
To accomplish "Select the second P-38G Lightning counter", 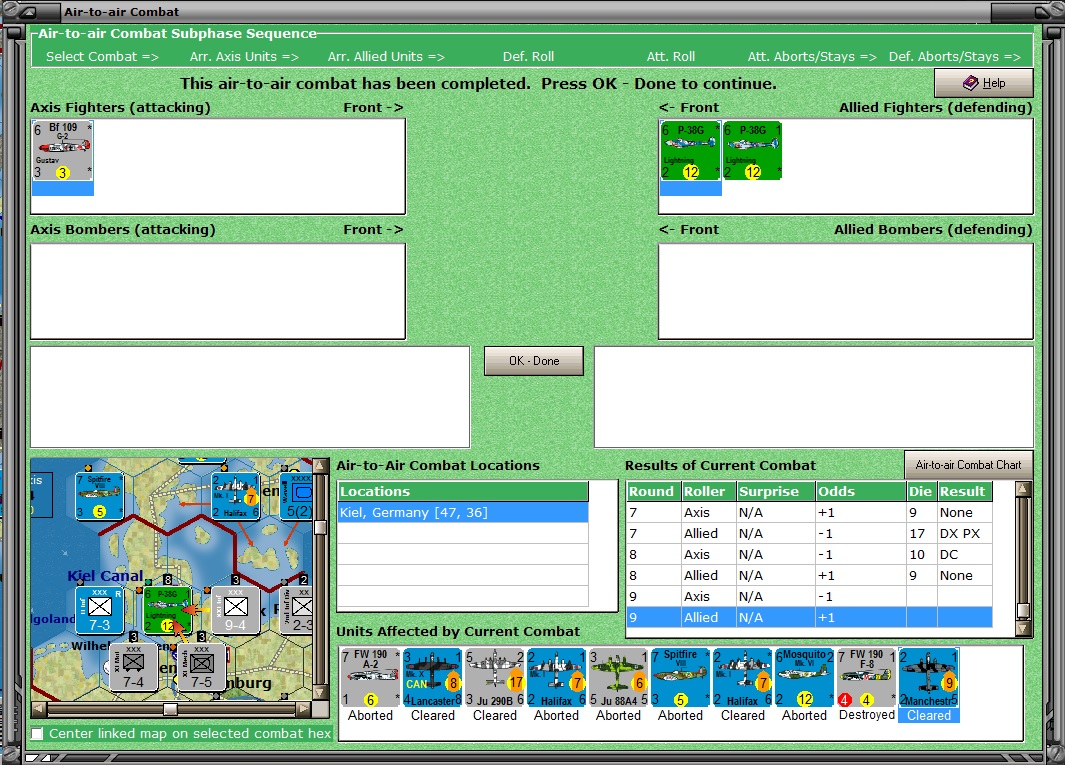I will pos(752,151).
